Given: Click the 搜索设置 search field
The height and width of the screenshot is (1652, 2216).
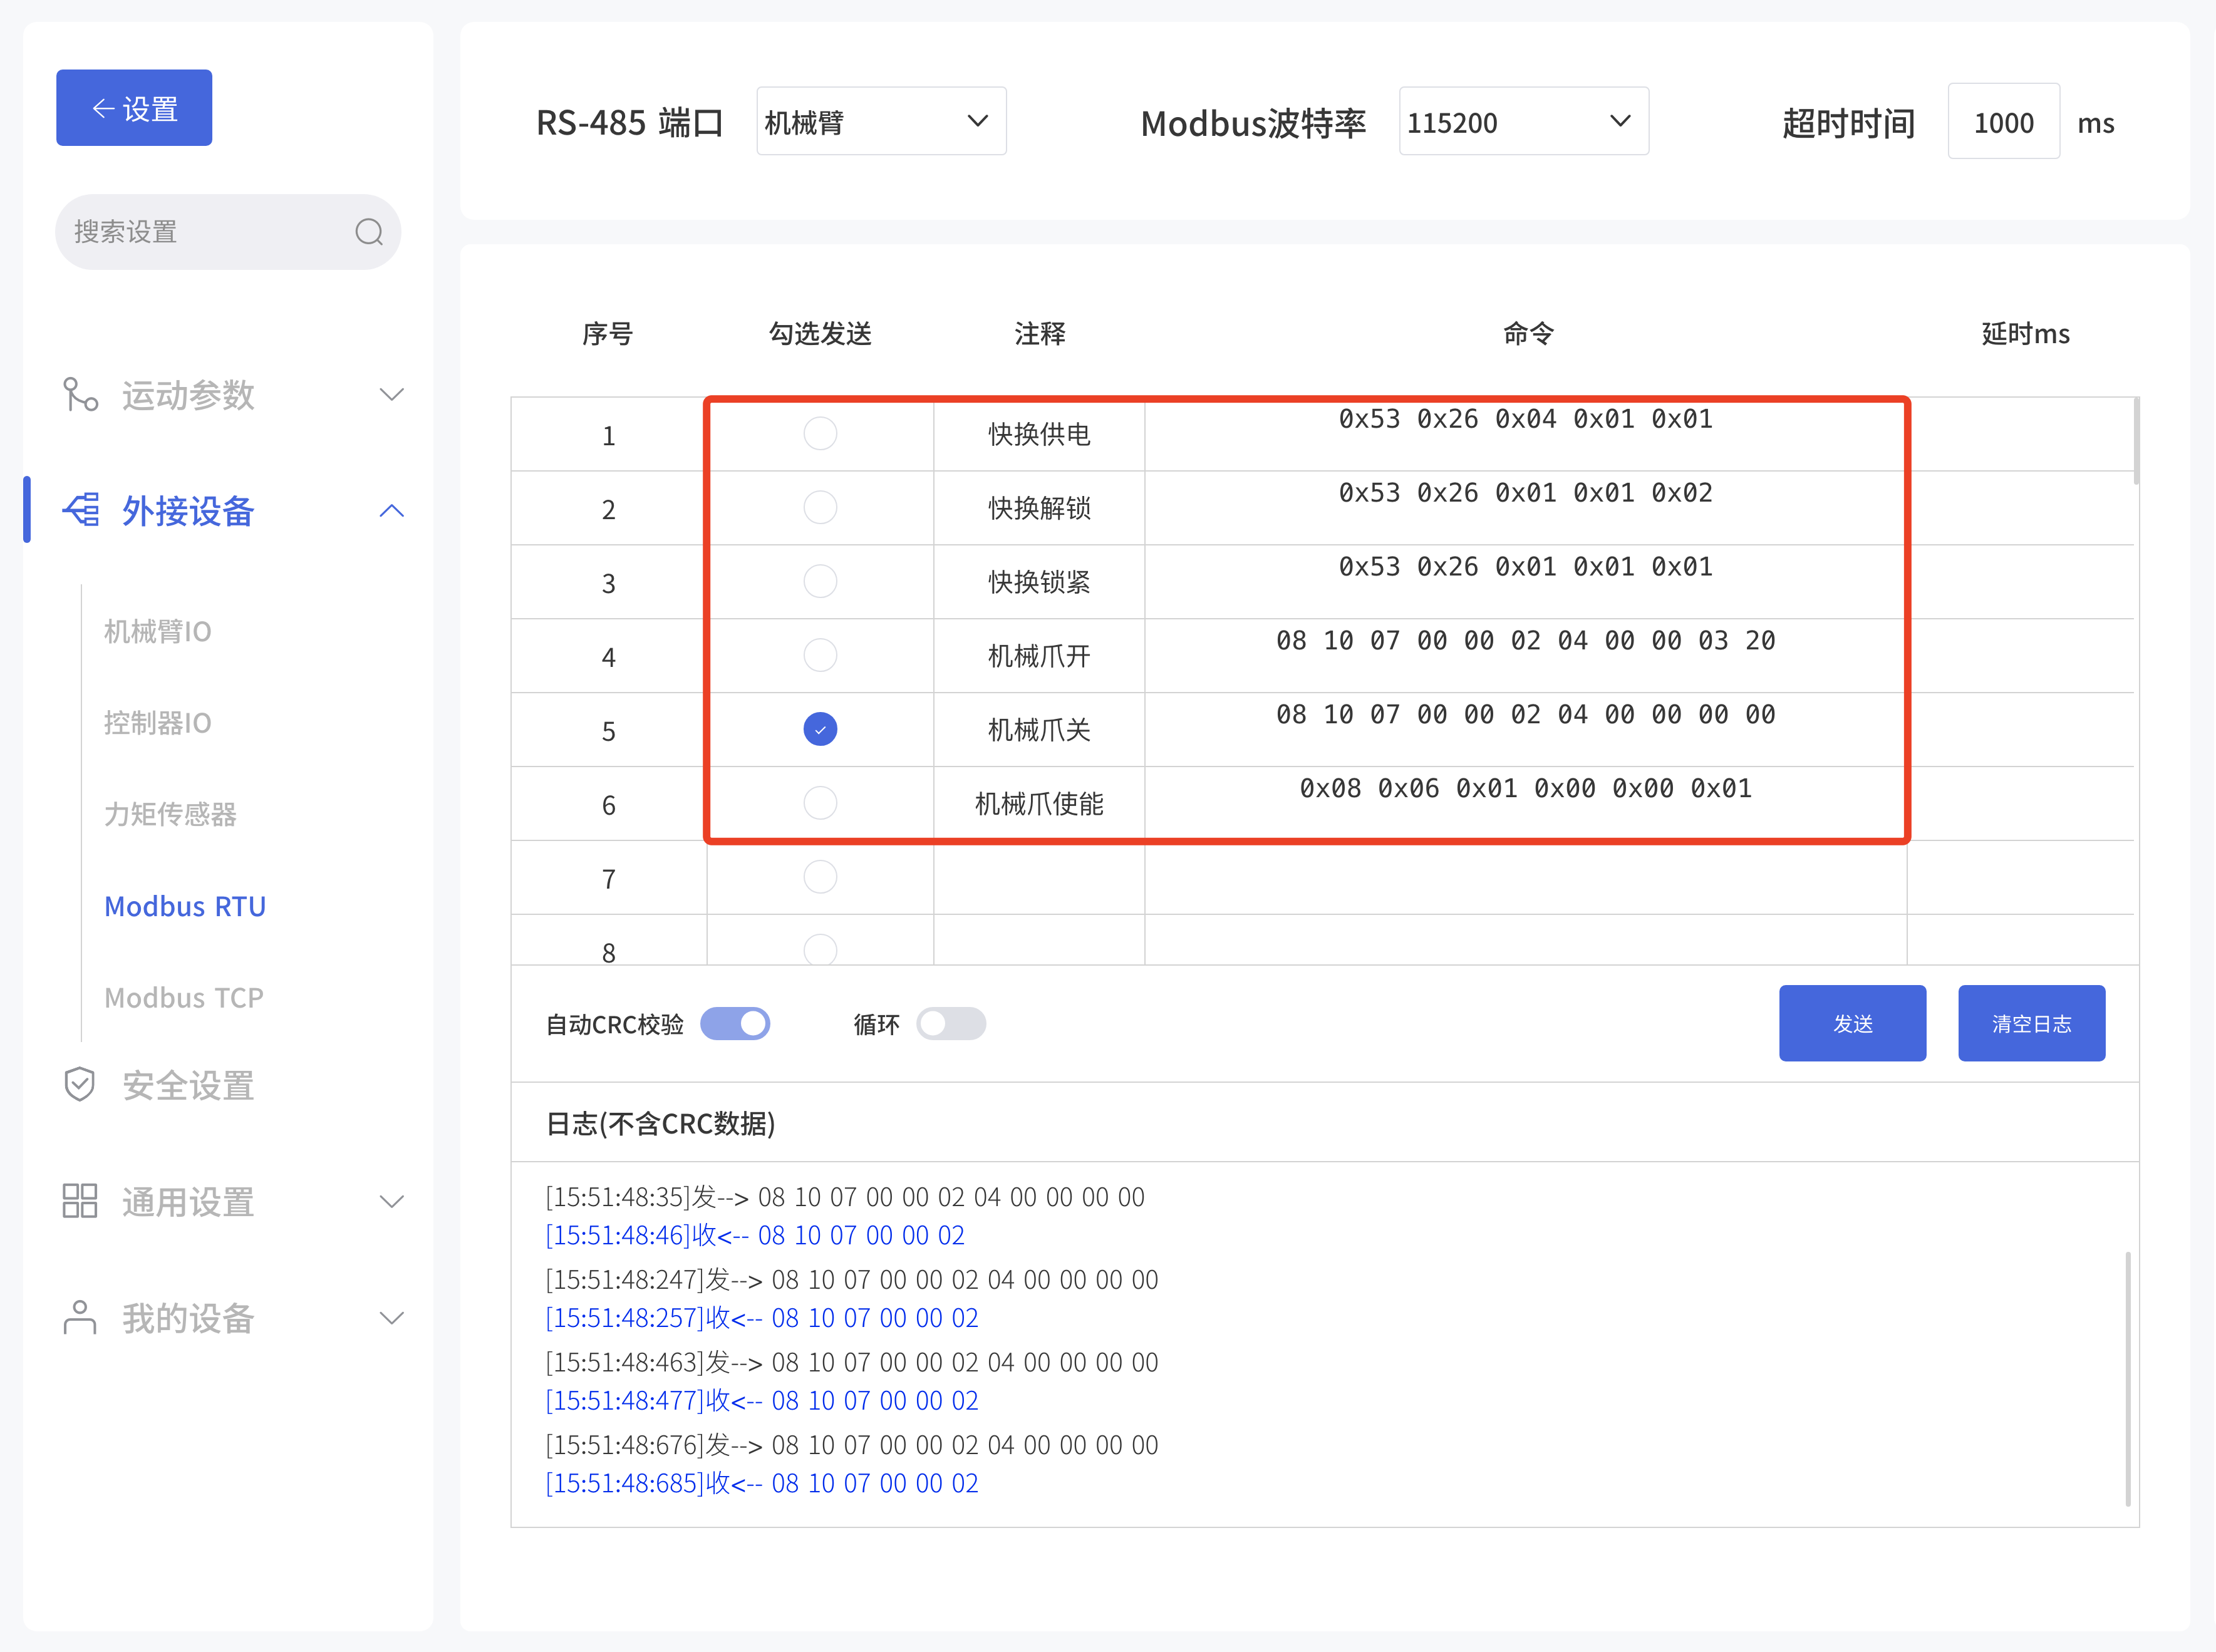Looking at the screenshot, I should tap(228, 232).
